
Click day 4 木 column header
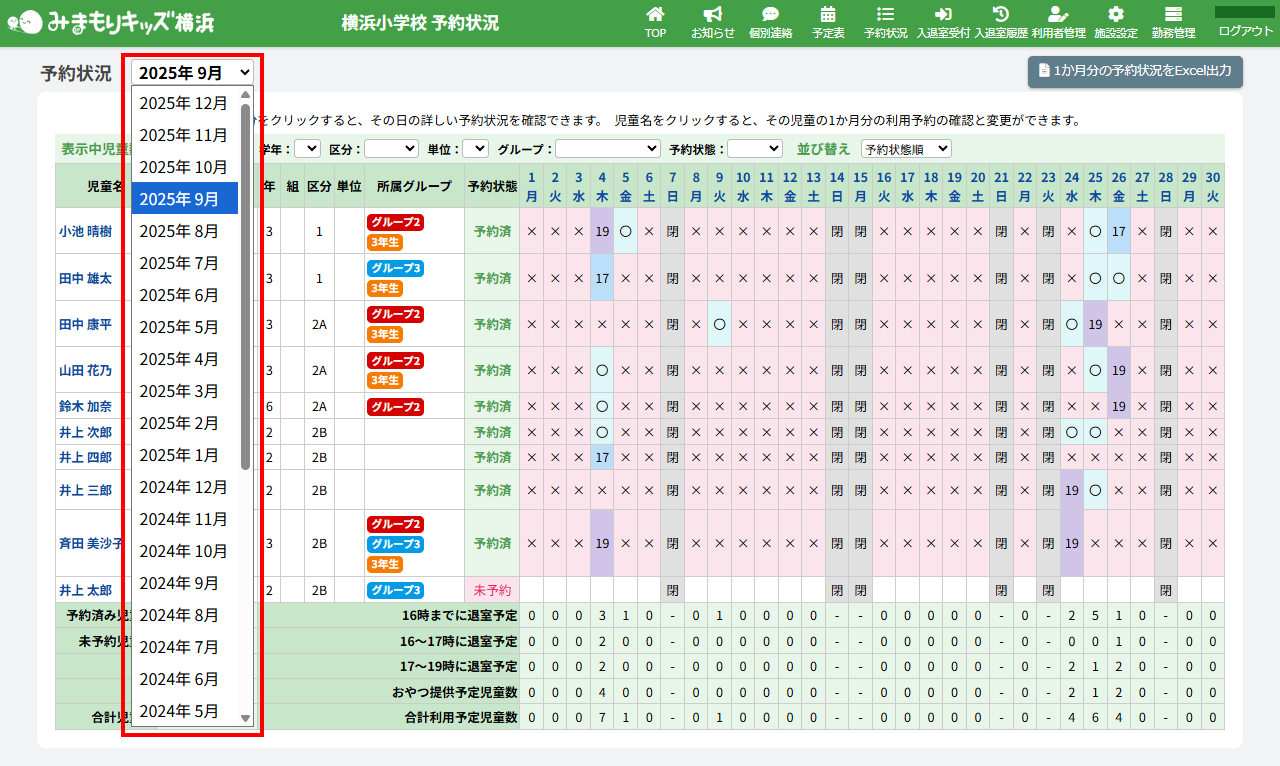(601, 186)
